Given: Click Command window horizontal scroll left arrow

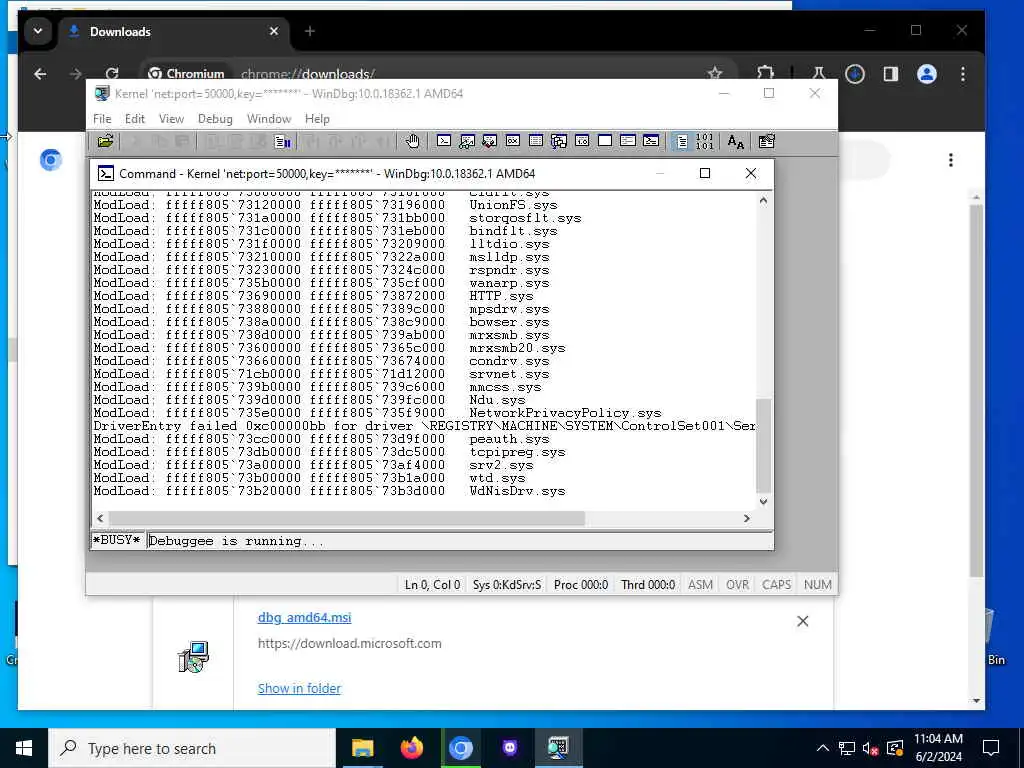Looking at the screenshot, I should coord(100,519).
